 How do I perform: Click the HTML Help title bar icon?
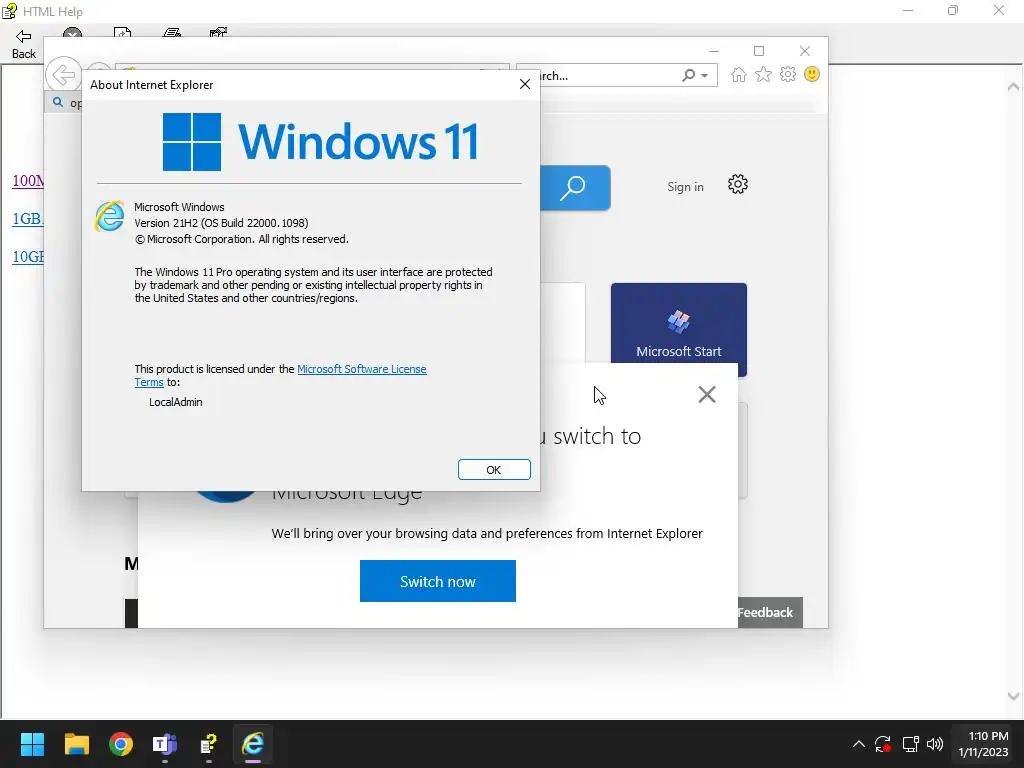[9, 11]
